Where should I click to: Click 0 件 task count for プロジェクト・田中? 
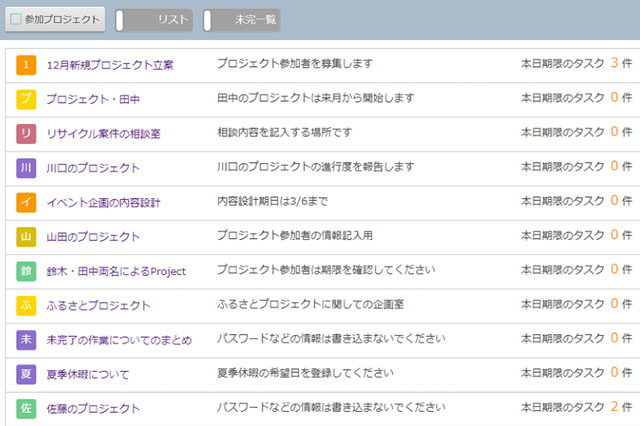coord(621,97)
